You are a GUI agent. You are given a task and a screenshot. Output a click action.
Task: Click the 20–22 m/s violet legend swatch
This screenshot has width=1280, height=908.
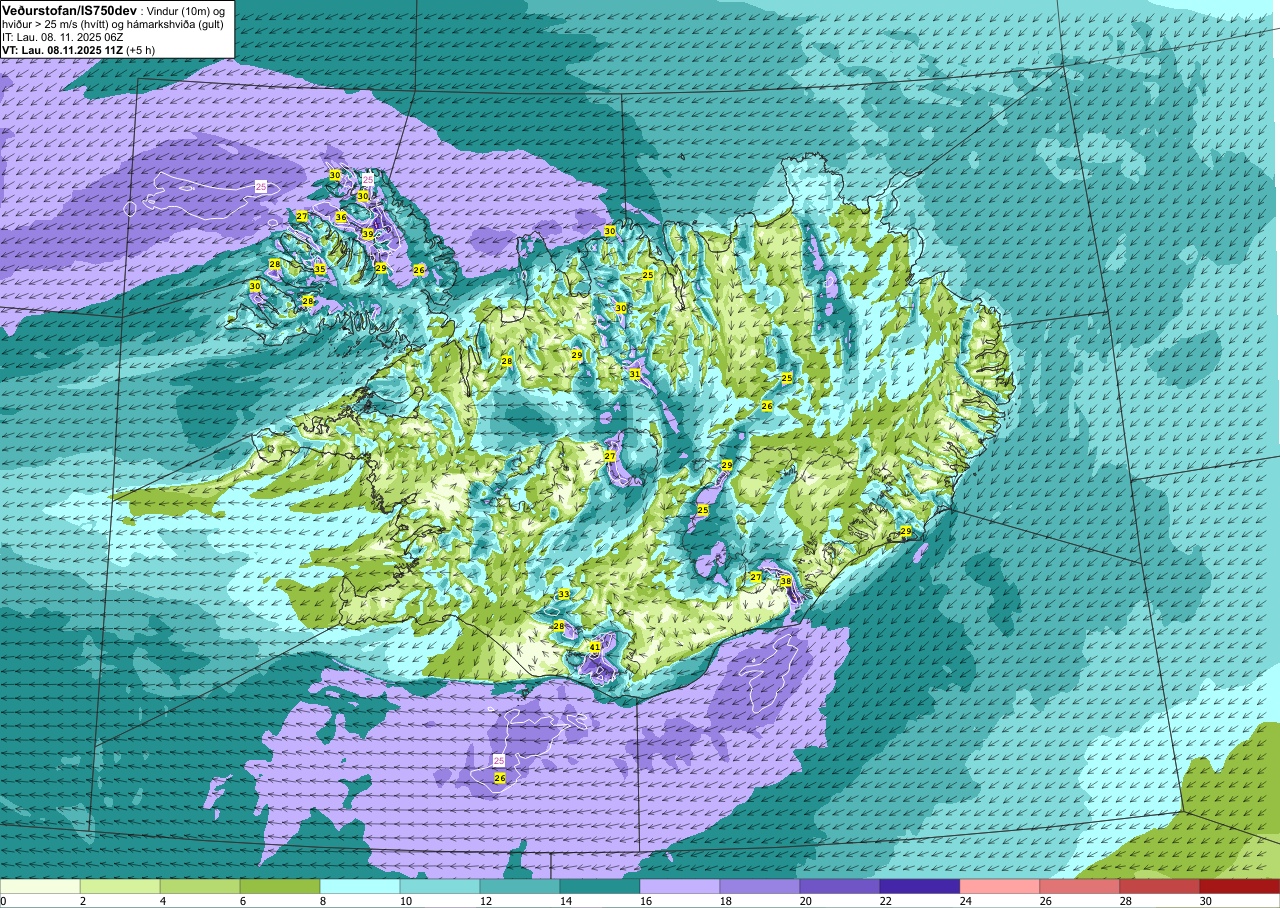[840, 886]
